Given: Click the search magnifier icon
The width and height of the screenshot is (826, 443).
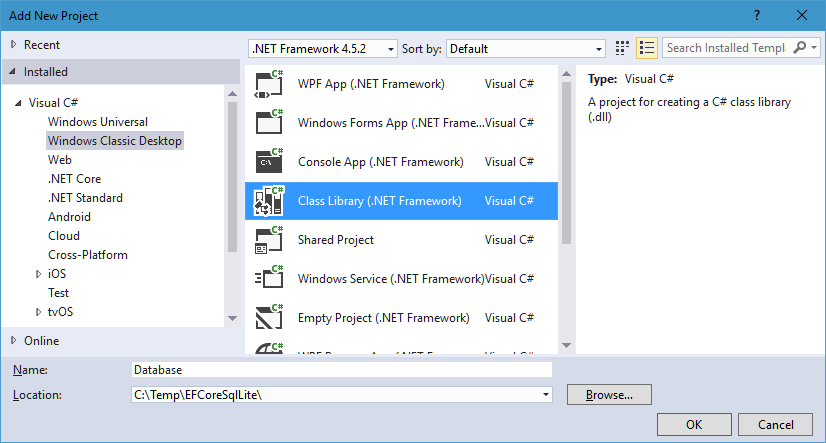Looking at the screenshot, I should click(x=800, y=47).
